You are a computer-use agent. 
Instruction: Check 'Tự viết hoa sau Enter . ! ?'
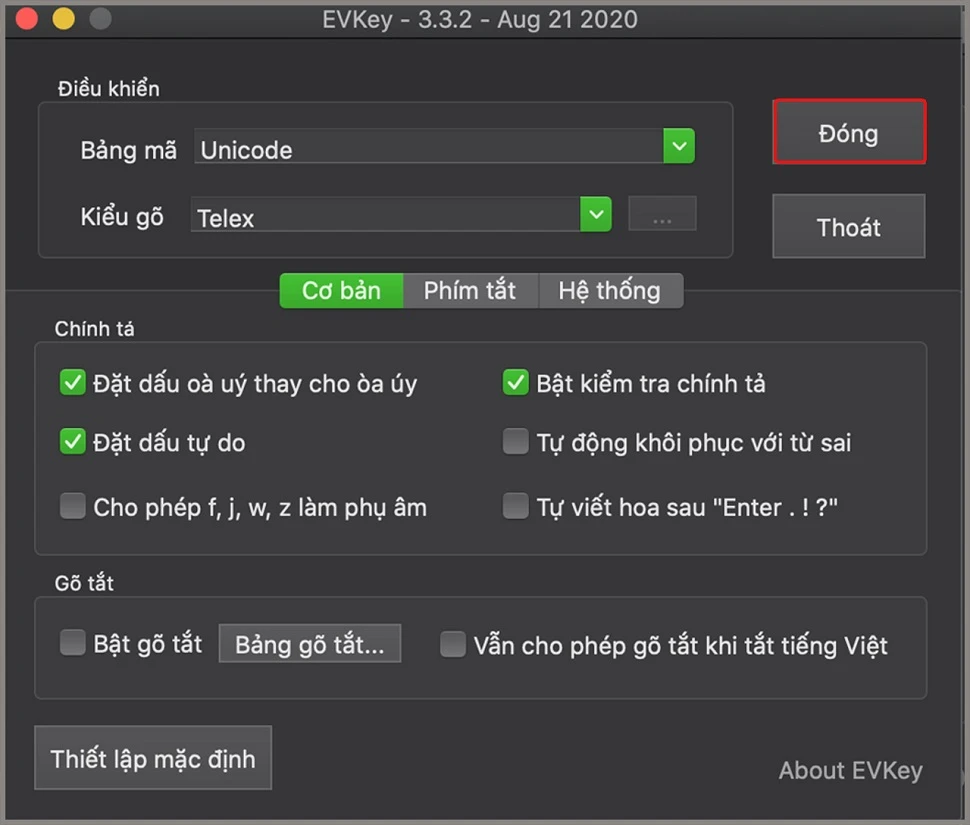click(x=515, y=506)
